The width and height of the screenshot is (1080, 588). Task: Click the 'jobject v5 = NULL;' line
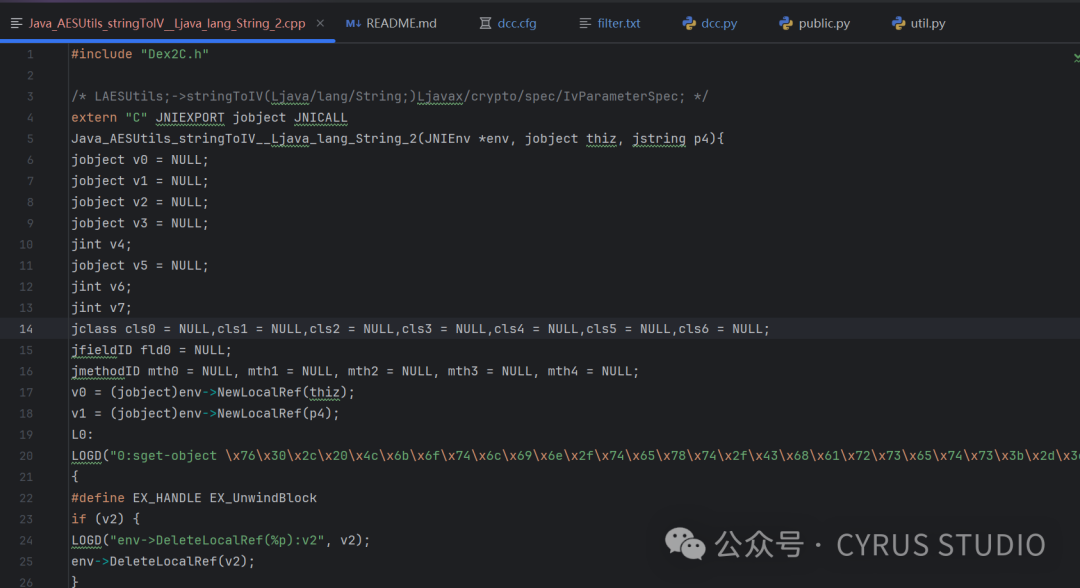[x=140, y=266]
